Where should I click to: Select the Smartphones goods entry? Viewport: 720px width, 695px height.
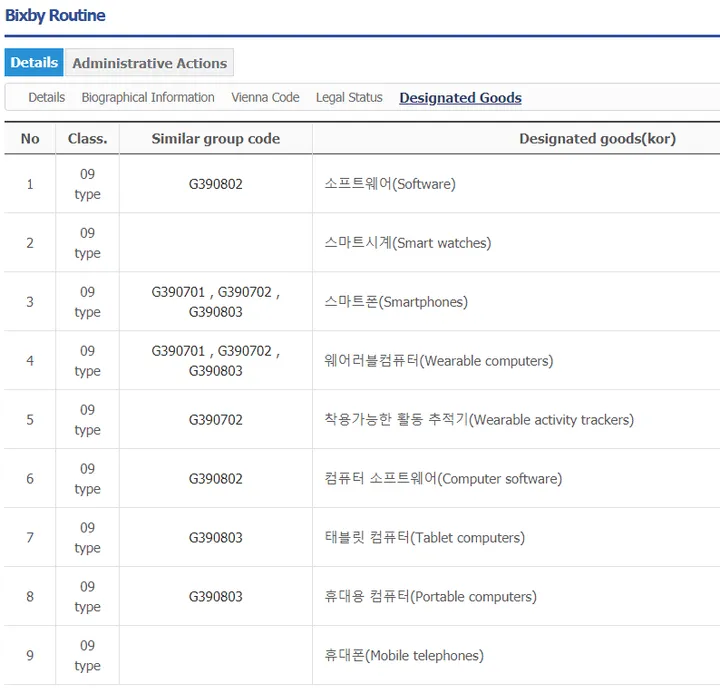(396, 302)
